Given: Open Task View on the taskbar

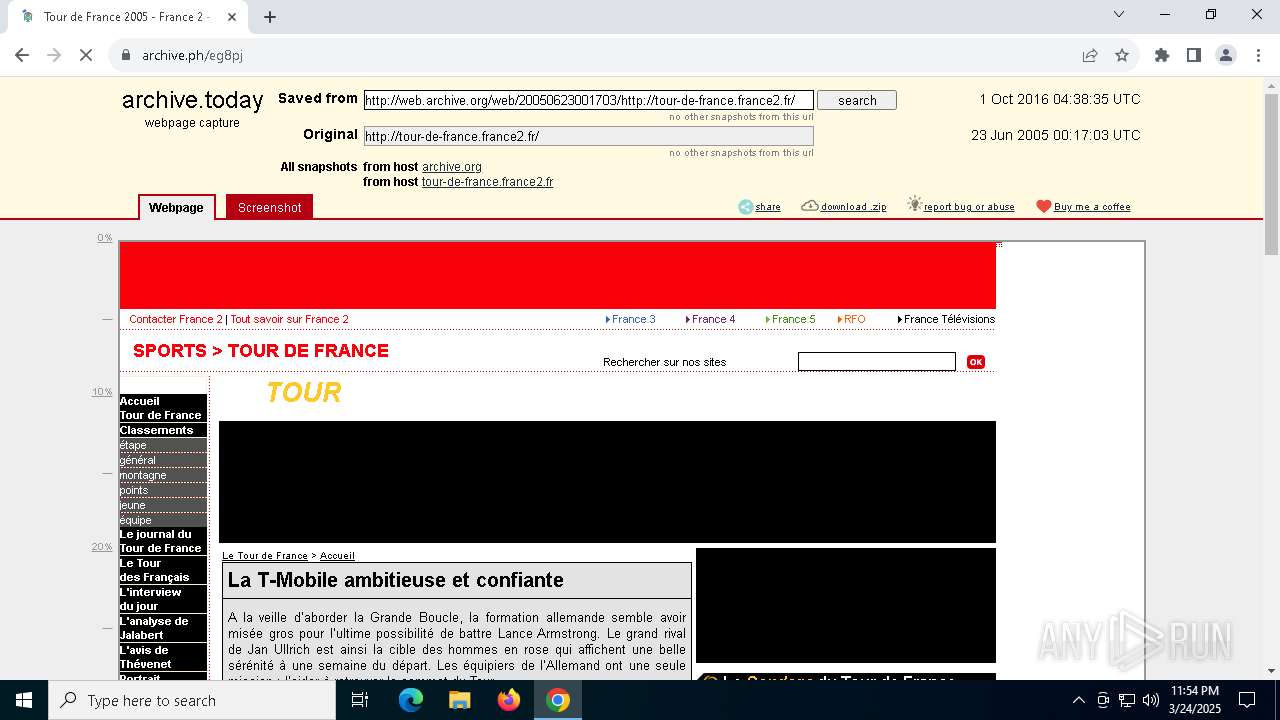Looking at the screenshot, I should [360, 700].
